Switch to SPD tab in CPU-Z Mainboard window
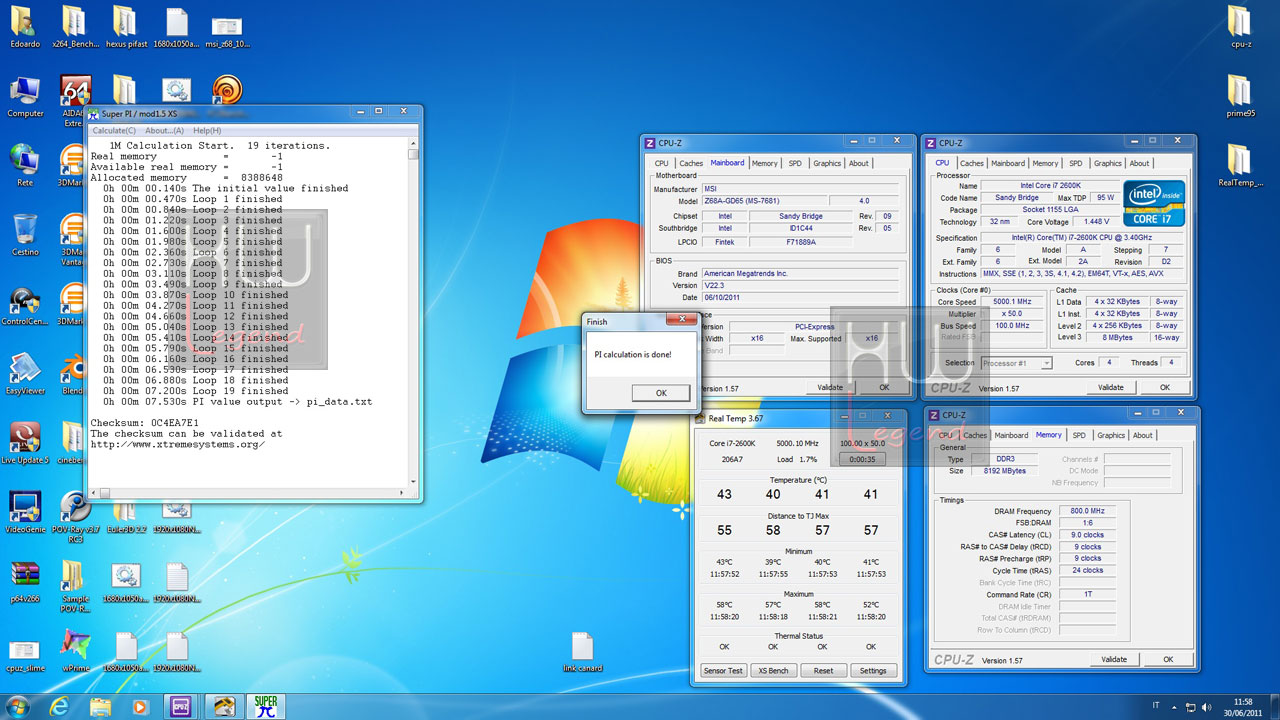1280x720 pixels. pyautogui.click(x=795, y=163)
